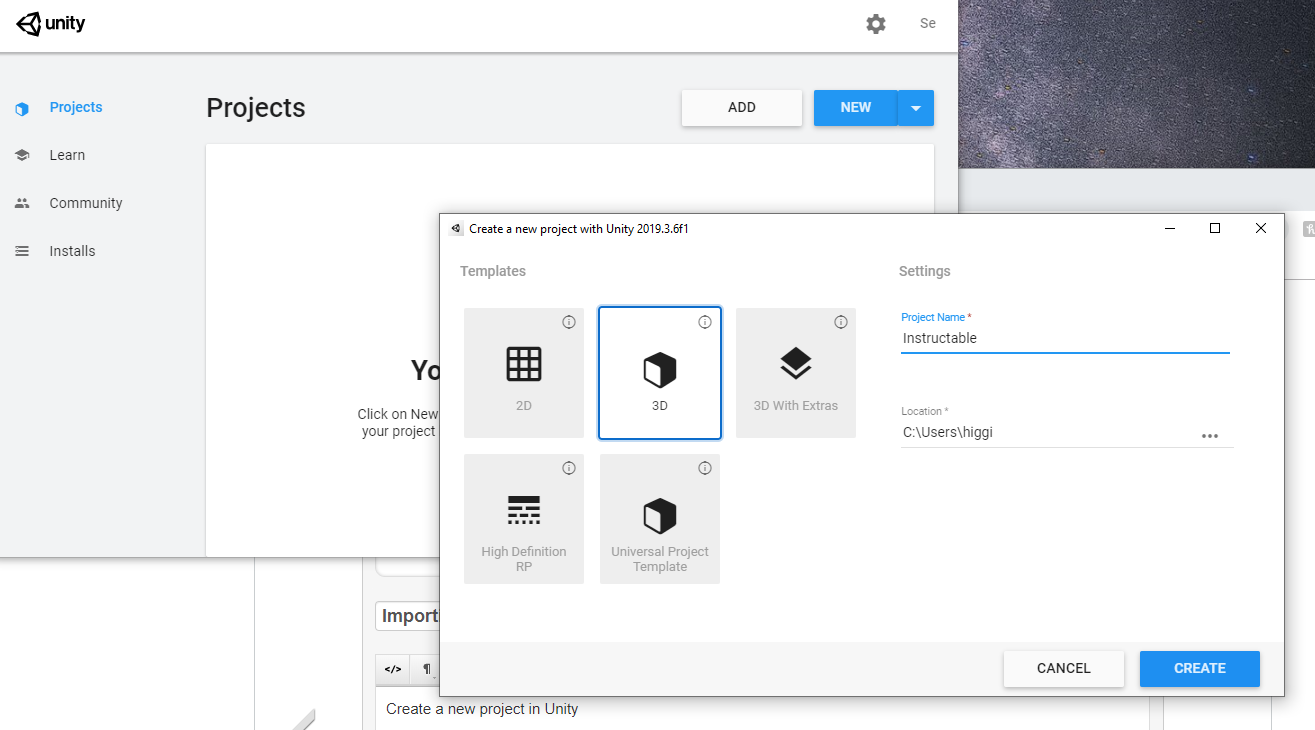Show info for Universal Project Template
This screenshot has width=1315, height=730.
(x=705, y=468)
